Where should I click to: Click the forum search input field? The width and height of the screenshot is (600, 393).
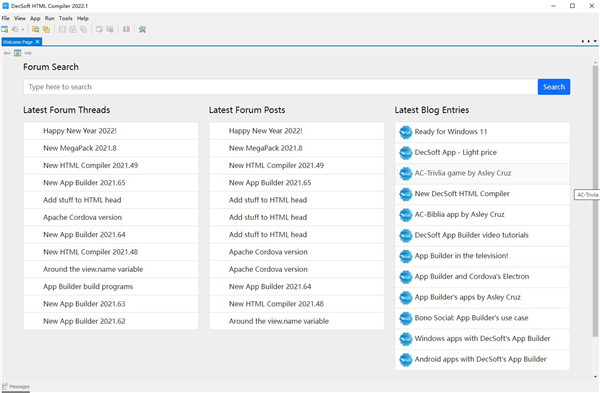280,87
